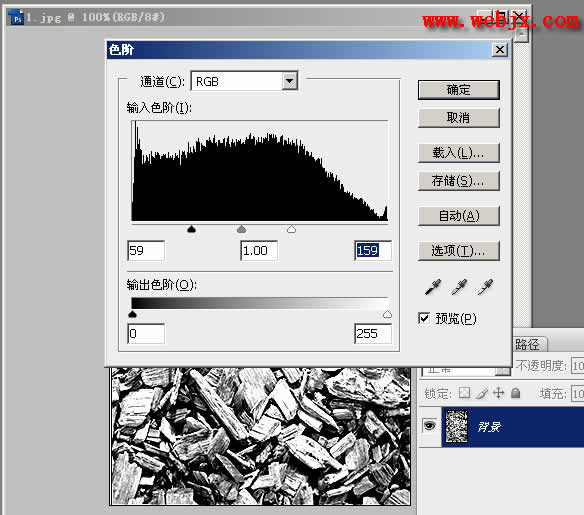Click the histogram display area
The height and width of the screenshot is (515, 584).
tap(260, 171)
